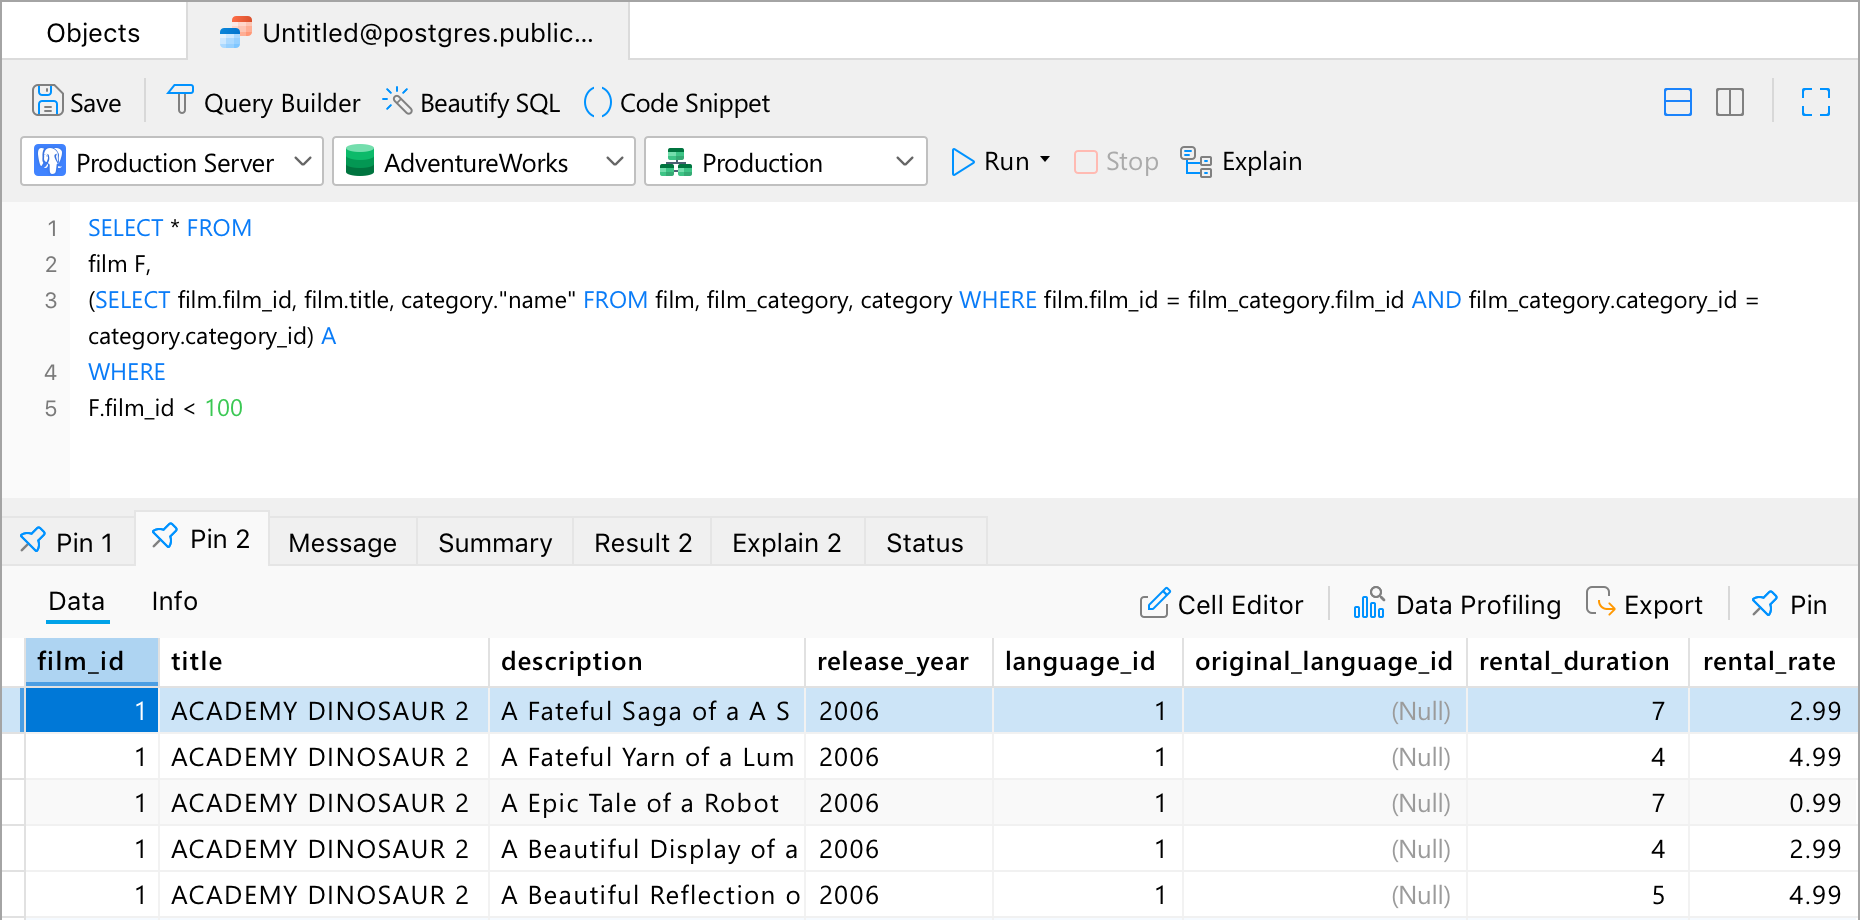Screen dimensions: 1860x920
Task: Pin the current result
Action: coord(1789,604)
